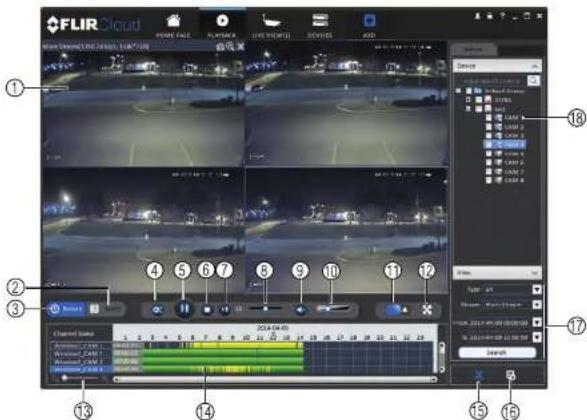Viewport: 587px width, 420px height.
Task: Adjust the playback speed slider
Action: pyautogui.click(x=265, y=308)
